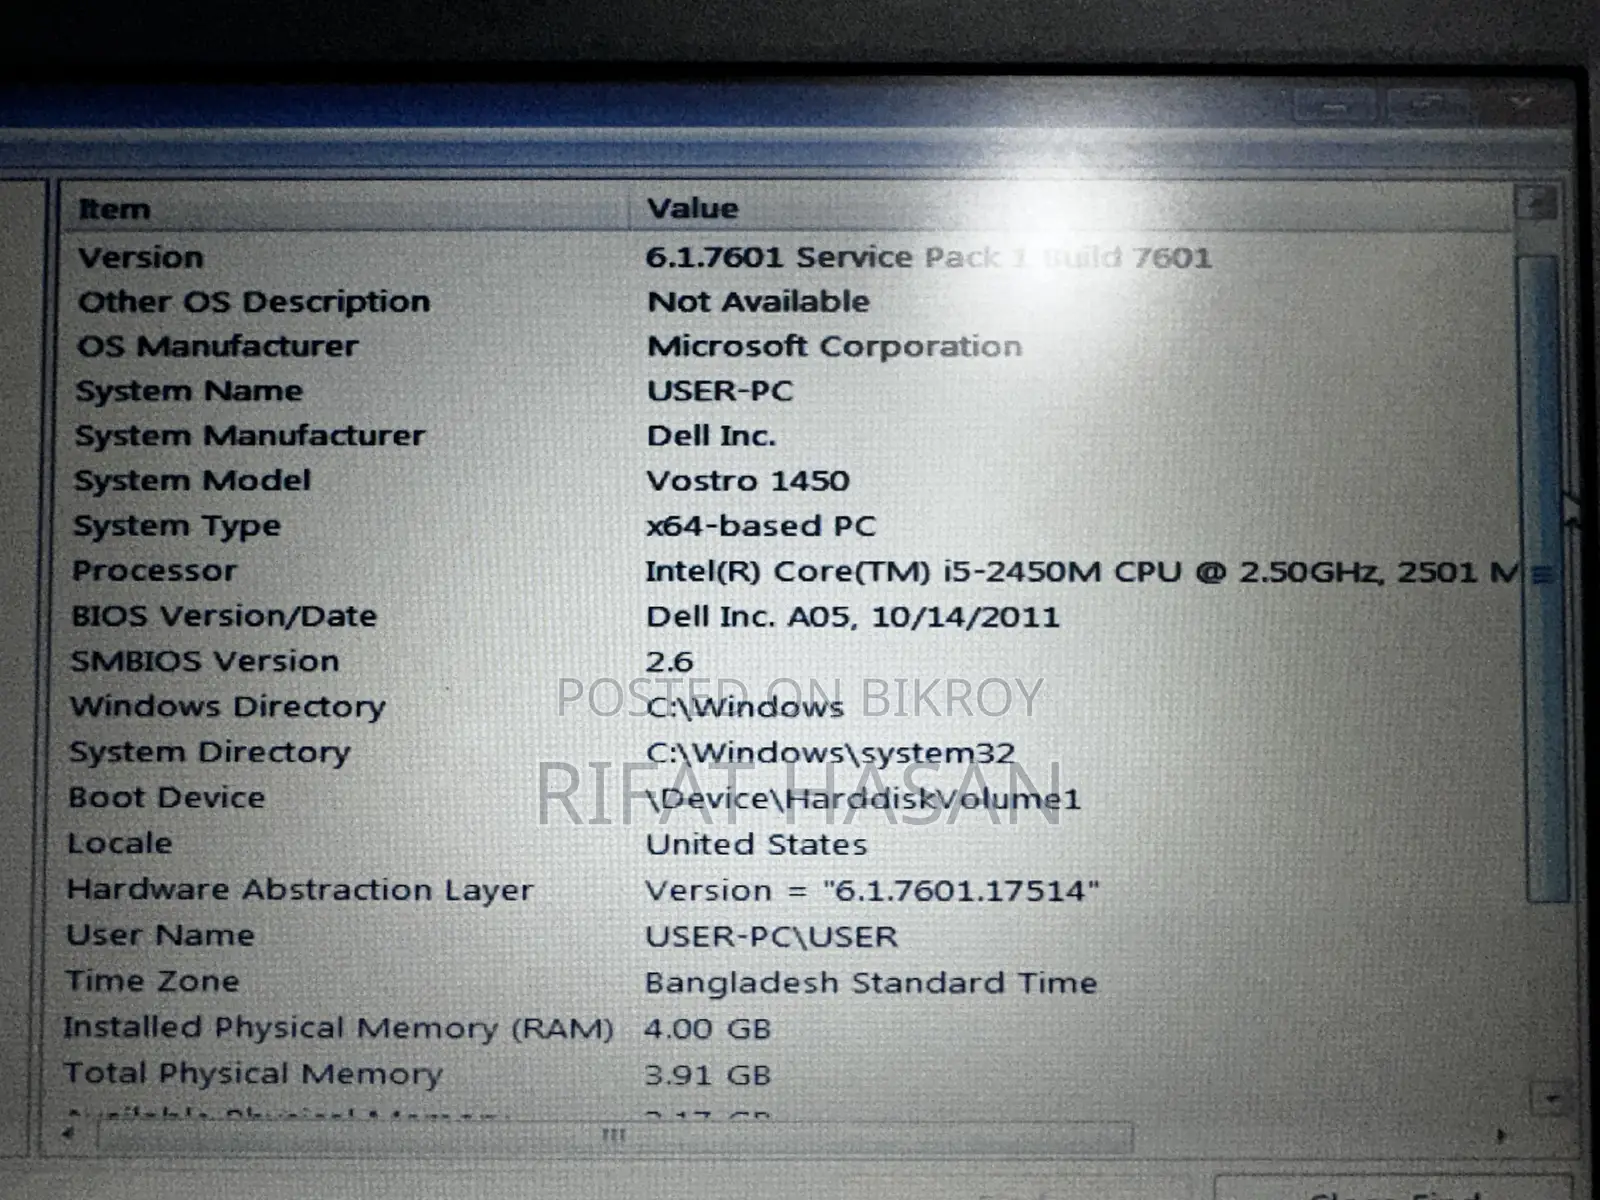Click the vertical scrollbar up arrow

click(x=1537, y=203)
